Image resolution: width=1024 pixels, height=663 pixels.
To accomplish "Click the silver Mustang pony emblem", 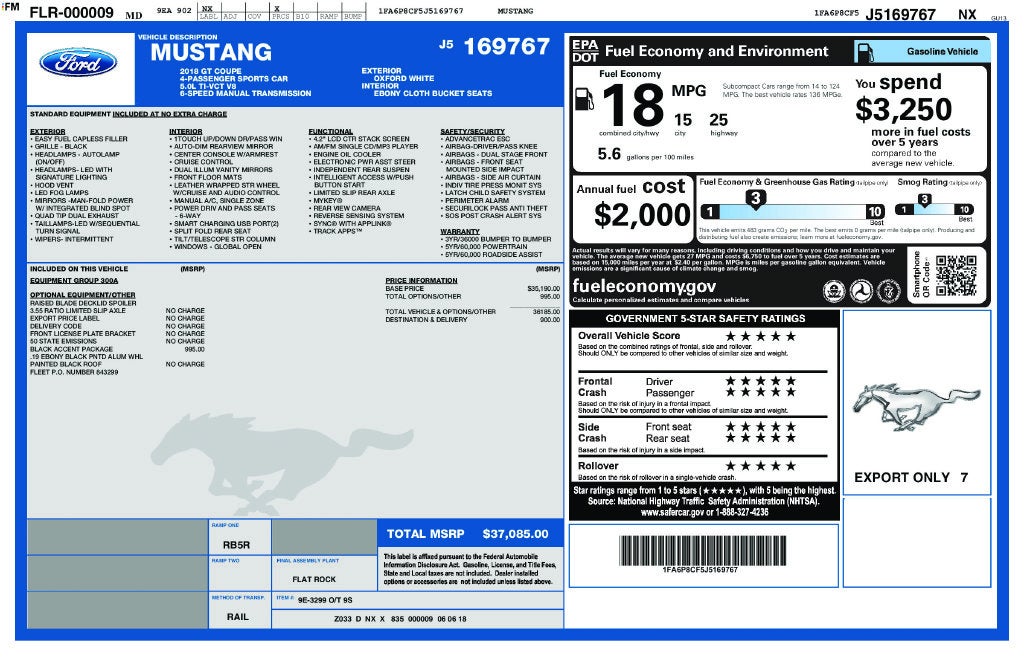I will point(916,406).
